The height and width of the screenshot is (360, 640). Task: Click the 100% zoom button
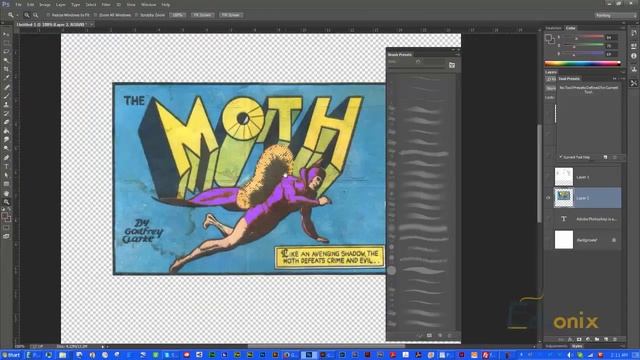click(177, 15)
